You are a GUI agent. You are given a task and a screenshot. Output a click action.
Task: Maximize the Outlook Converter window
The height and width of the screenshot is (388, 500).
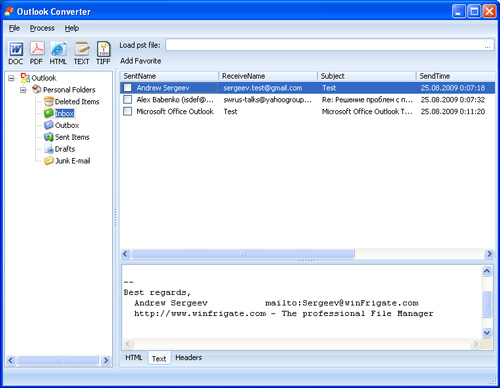click(474, 12)
